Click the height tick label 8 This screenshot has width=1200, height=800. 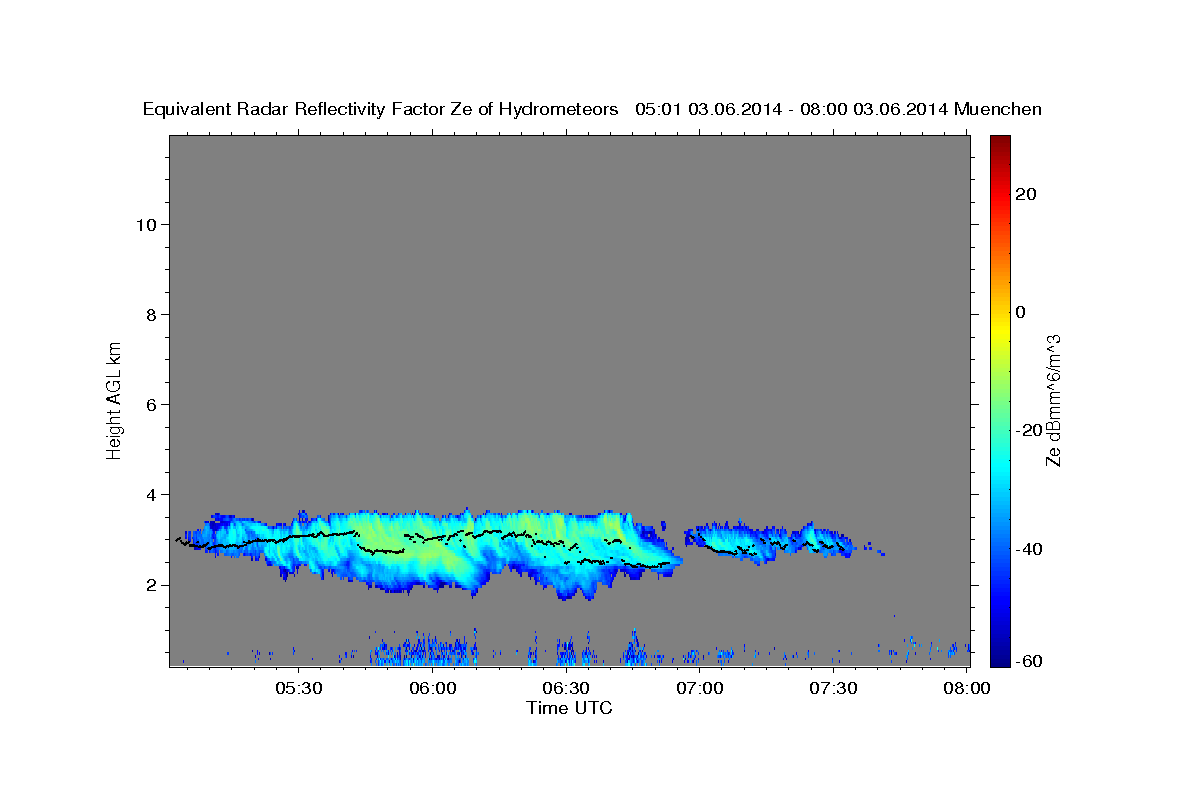coord(152,314)
